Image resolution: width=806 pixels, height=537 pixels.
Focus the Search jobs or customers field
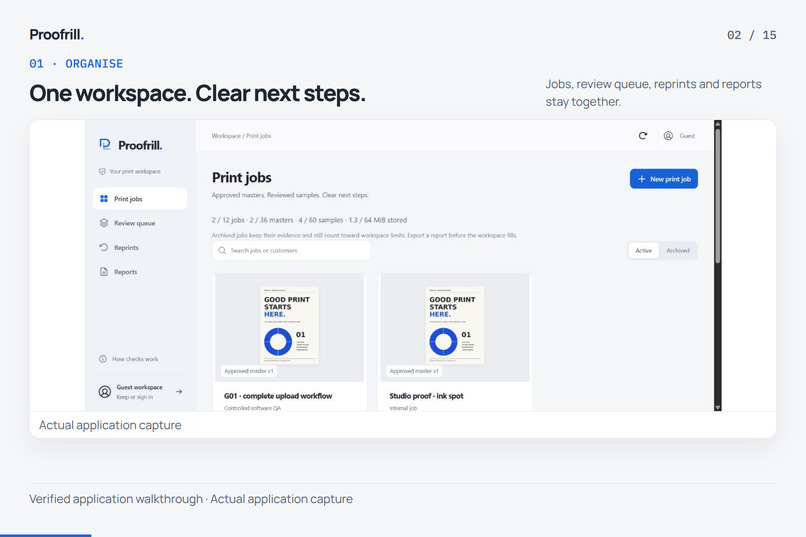pos(291,251)
